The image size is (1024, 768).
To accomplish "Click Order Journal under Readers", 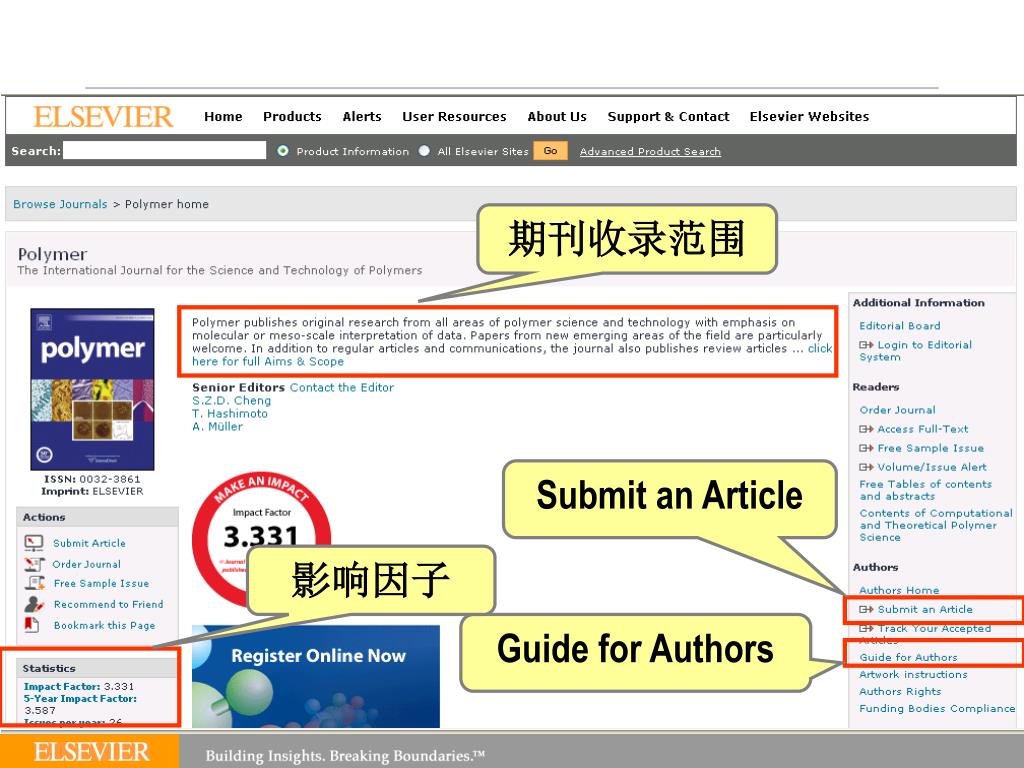I will [x=897, y=410].
